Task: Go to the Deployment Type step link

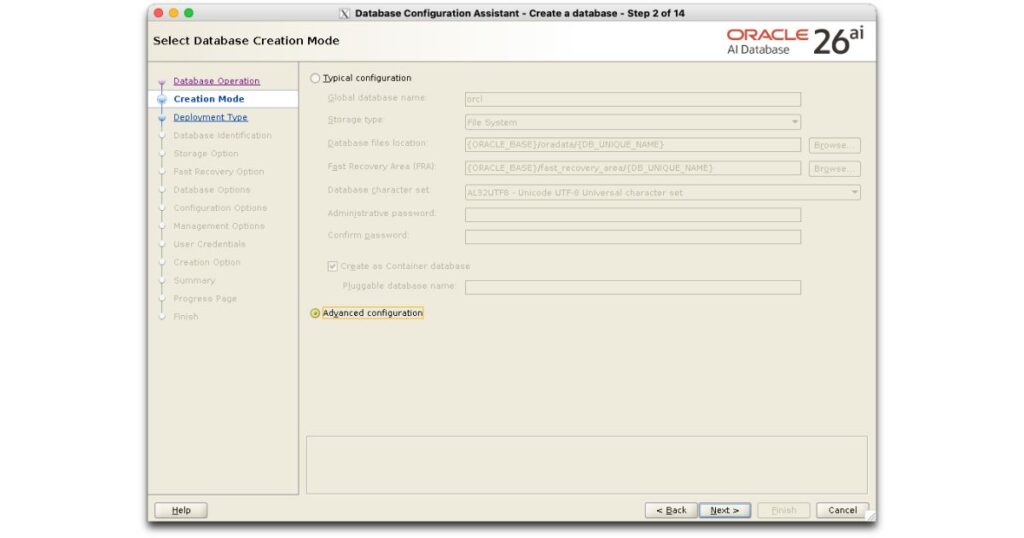Action: (x=210, y=118)
